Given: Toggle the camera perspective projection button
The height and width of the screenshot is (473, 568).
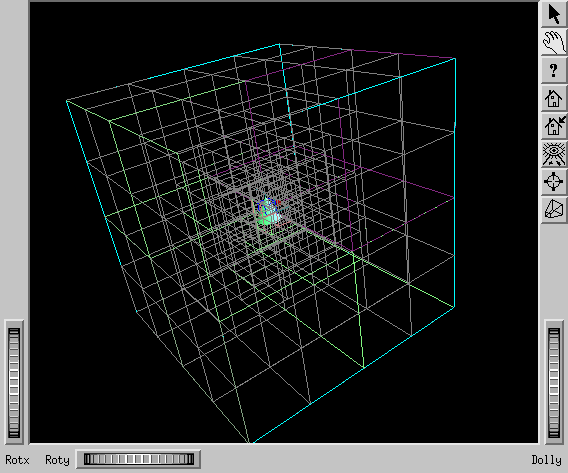Looking at the screenshot, I should click(x=554, y=209).
